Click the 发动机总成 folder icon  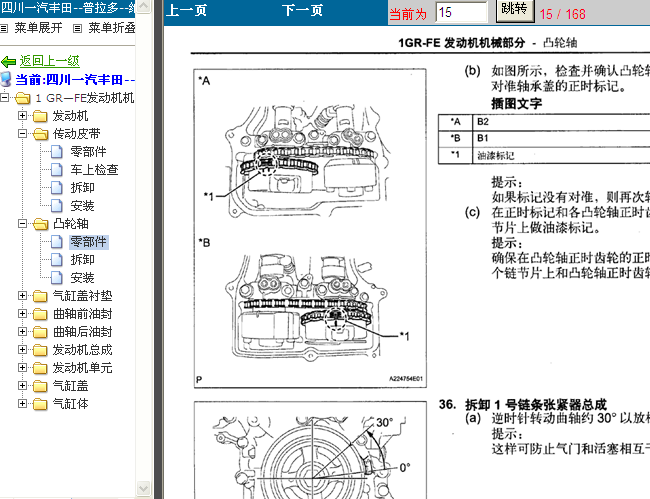(40, 350)
